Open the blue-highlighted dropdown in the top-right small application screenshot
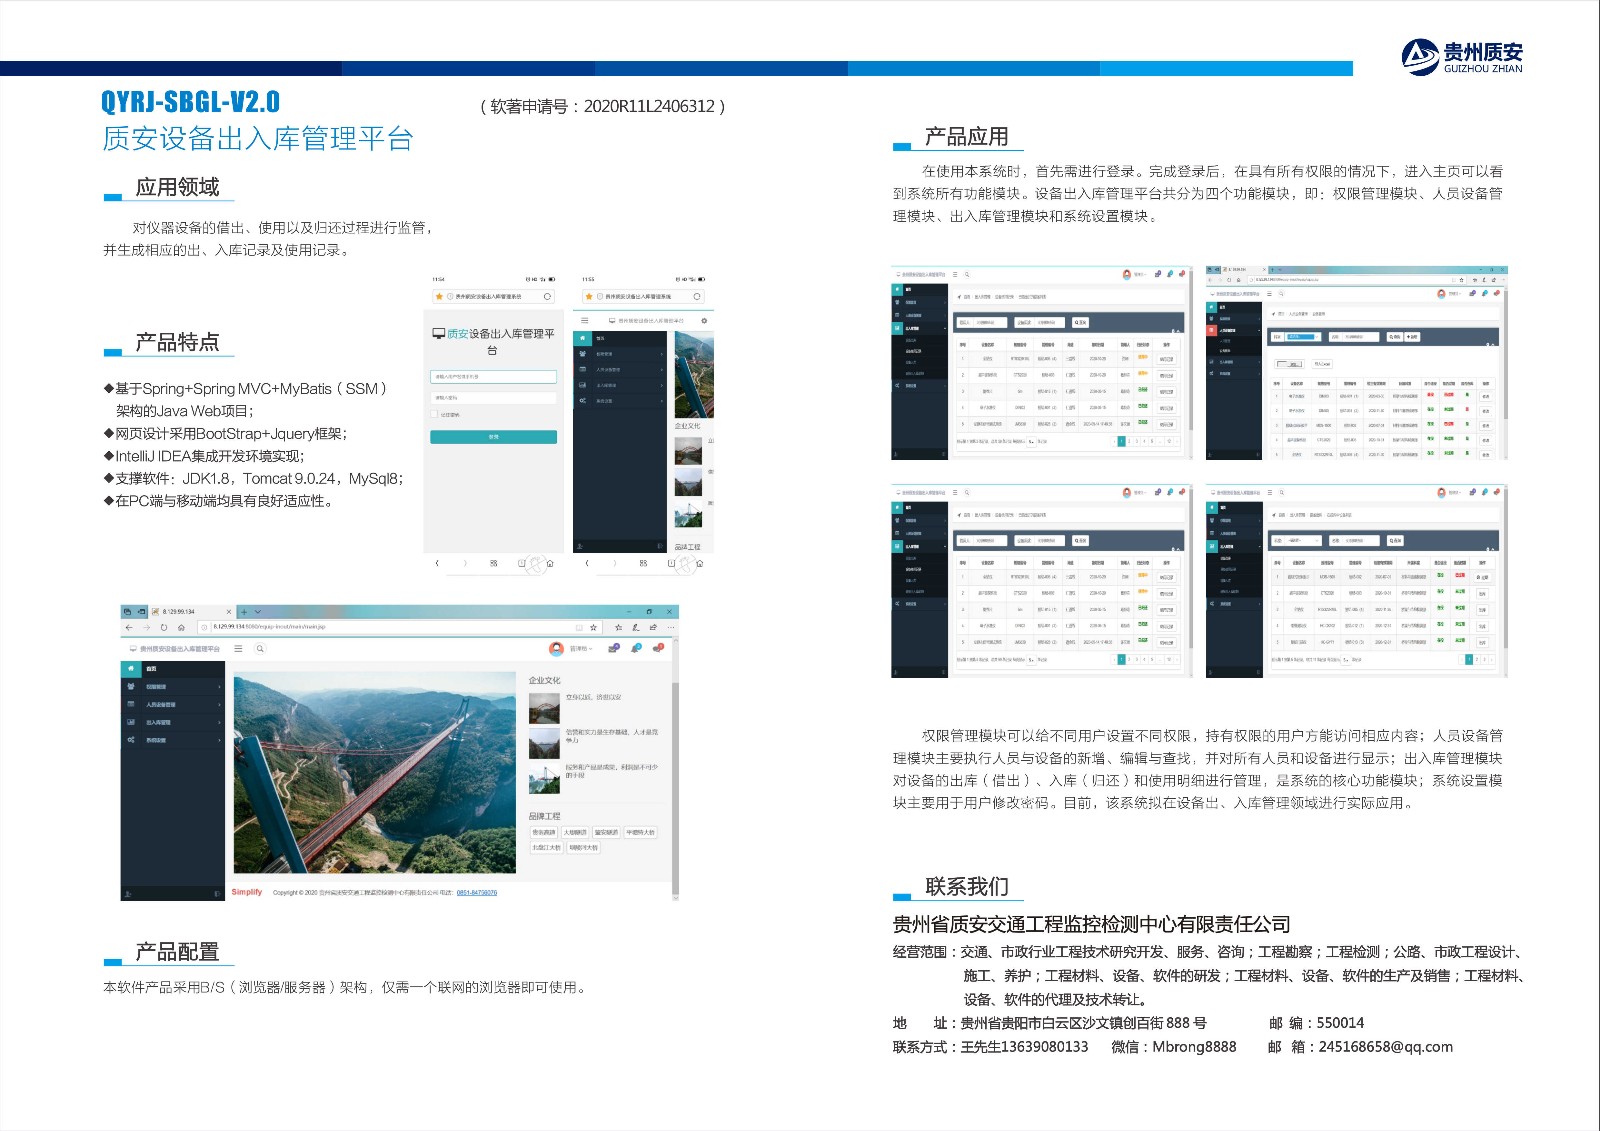Image resolution: width=1600 pixels, height=1131 pixels. click(1303, 337)
